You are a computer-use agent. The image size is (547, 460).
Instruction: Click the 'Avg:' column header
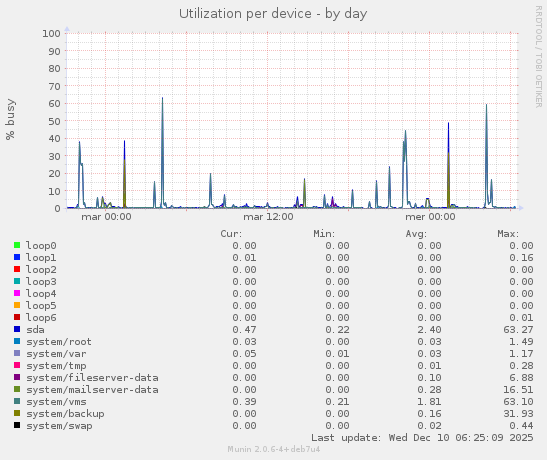[x=416, y=234]
